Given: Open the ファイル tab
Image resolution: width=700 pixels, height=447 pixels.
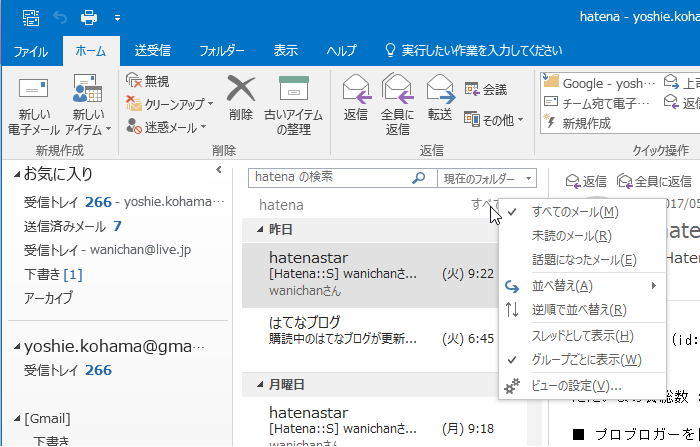Looking at the screenshot, I should tap(30, 51).
